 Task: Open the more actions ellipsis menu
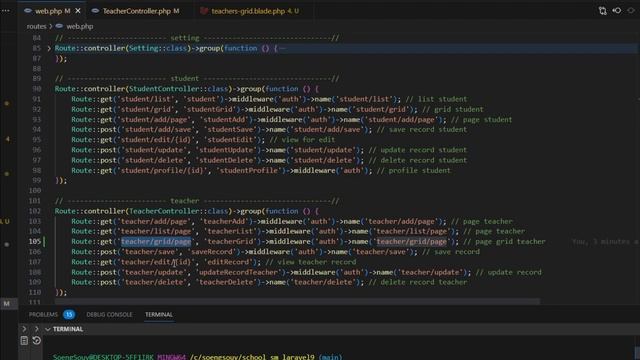point(6,11)
